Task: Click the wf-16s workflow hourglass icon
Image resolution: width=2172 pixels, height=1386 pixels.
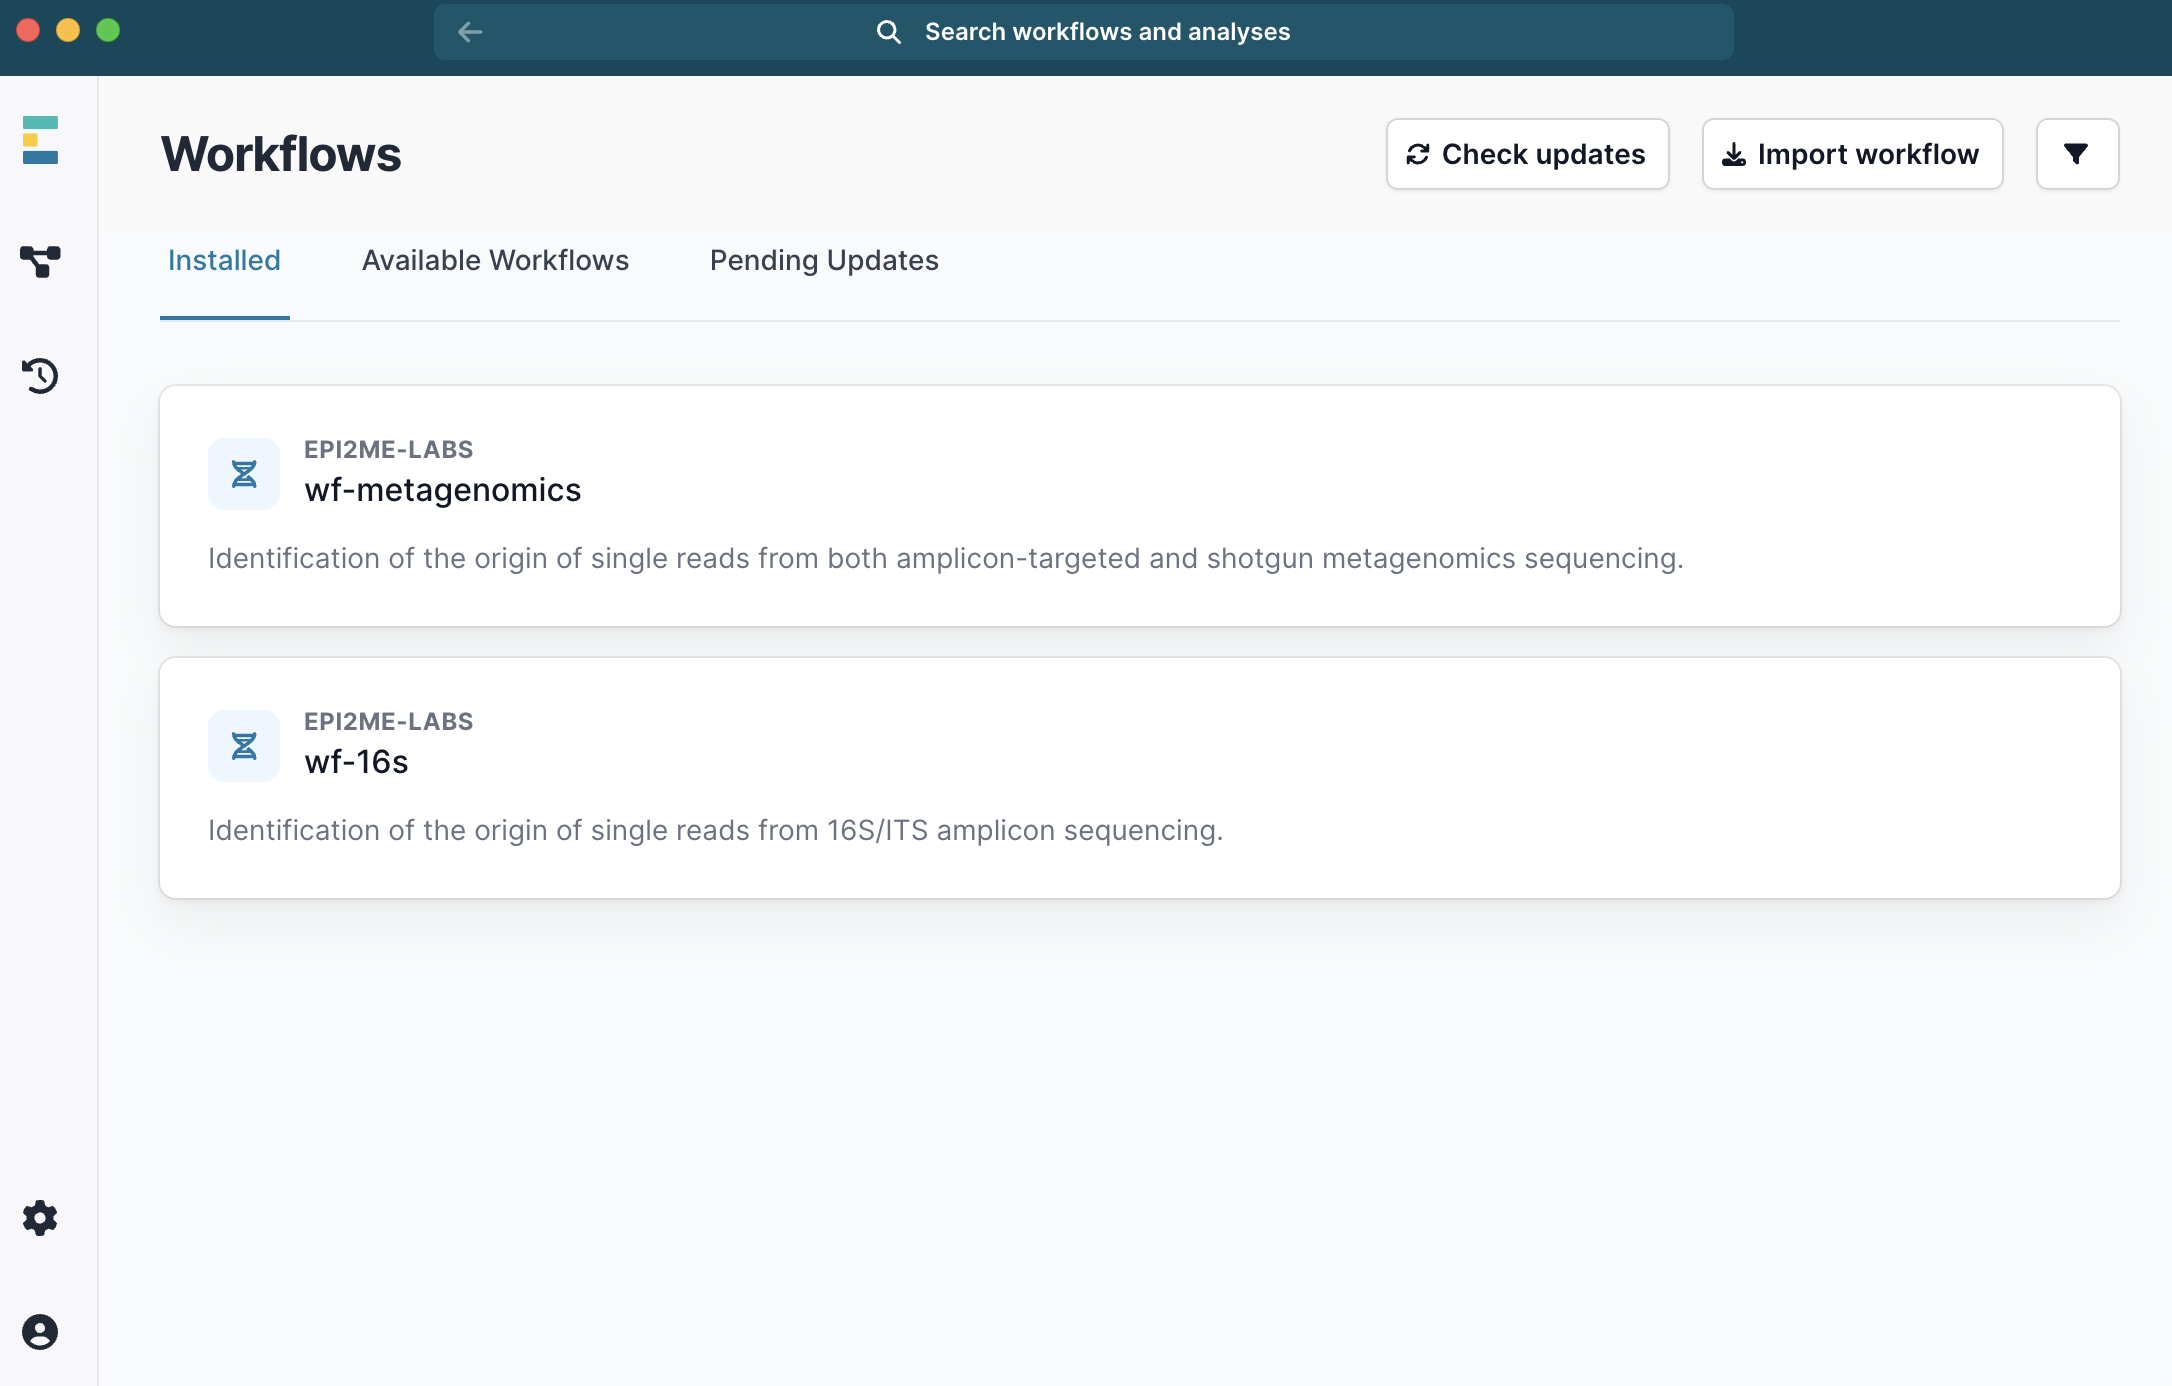Action: point(243,745)
